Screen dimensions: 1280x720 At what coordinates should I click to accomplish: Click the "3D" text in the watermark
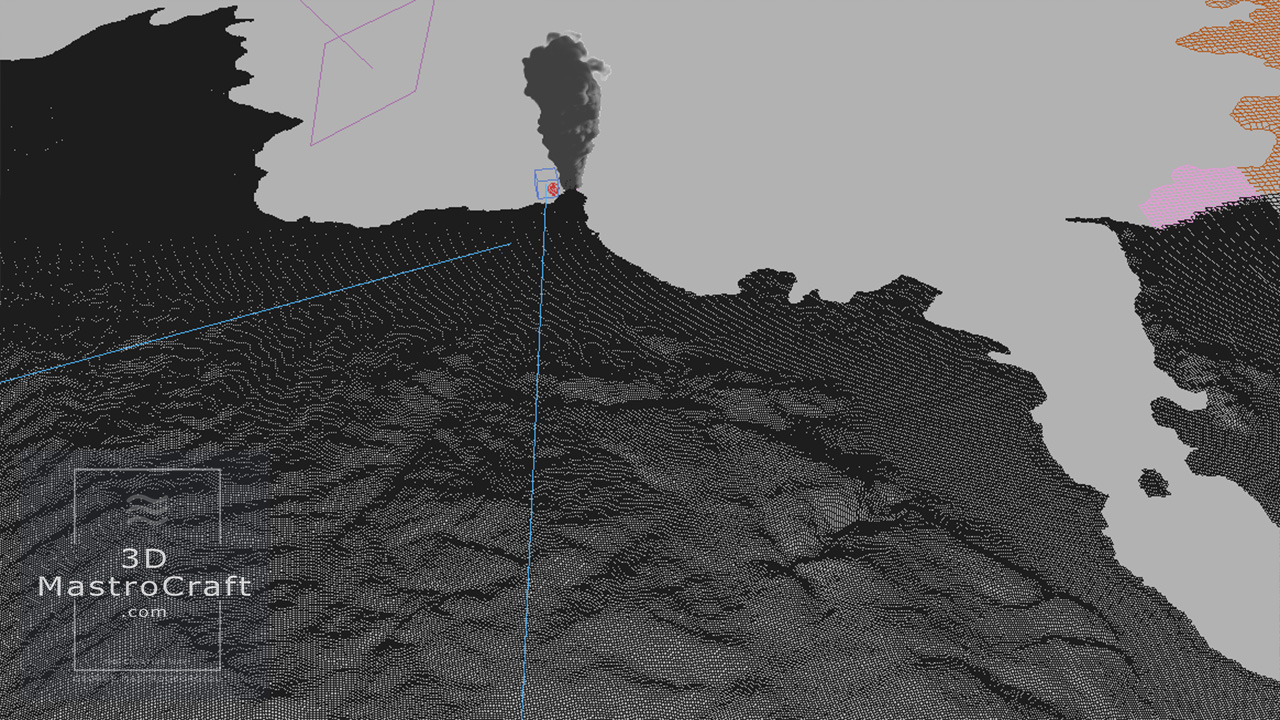144,559
